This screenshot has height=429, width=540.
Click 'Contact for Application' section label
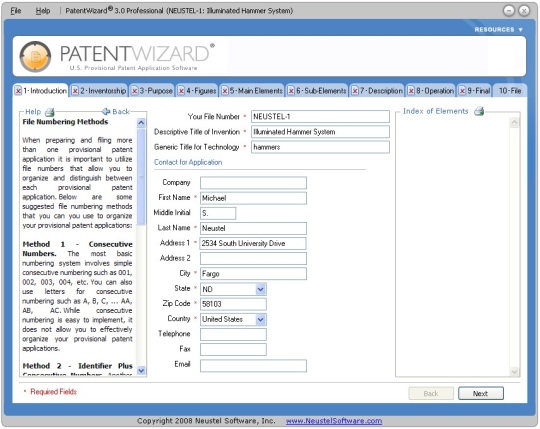188,162
